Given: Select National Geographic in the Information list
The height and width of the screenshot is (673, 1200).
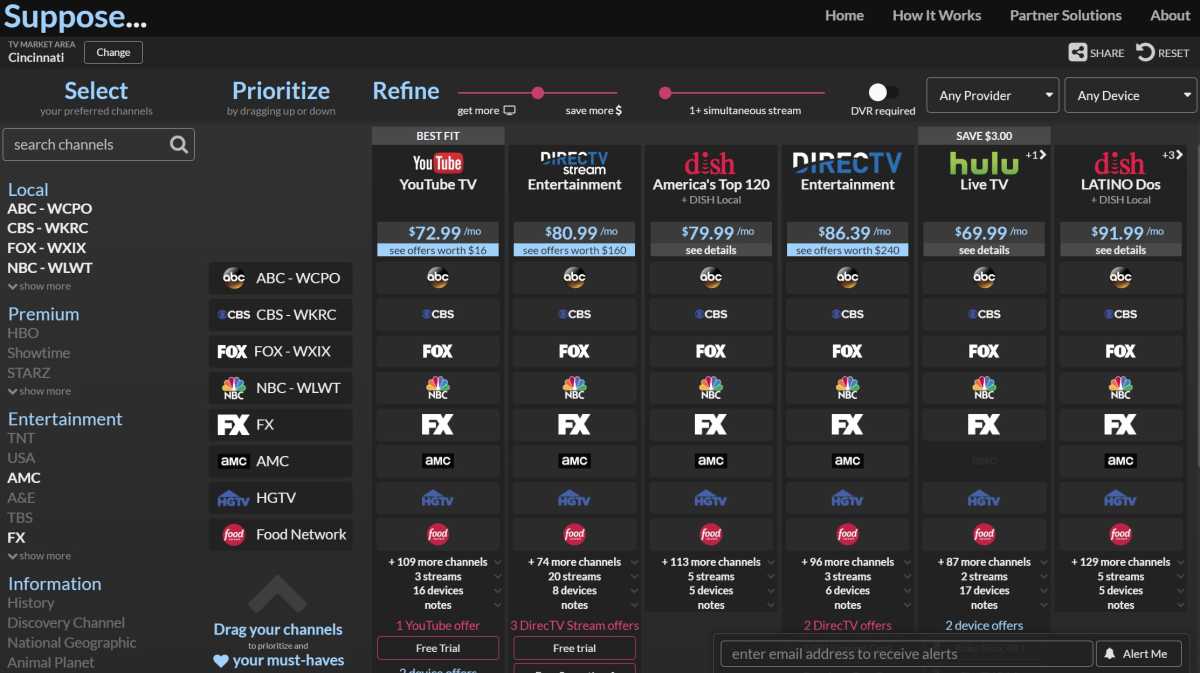Looking at the screenshot, I should (72, 643).
